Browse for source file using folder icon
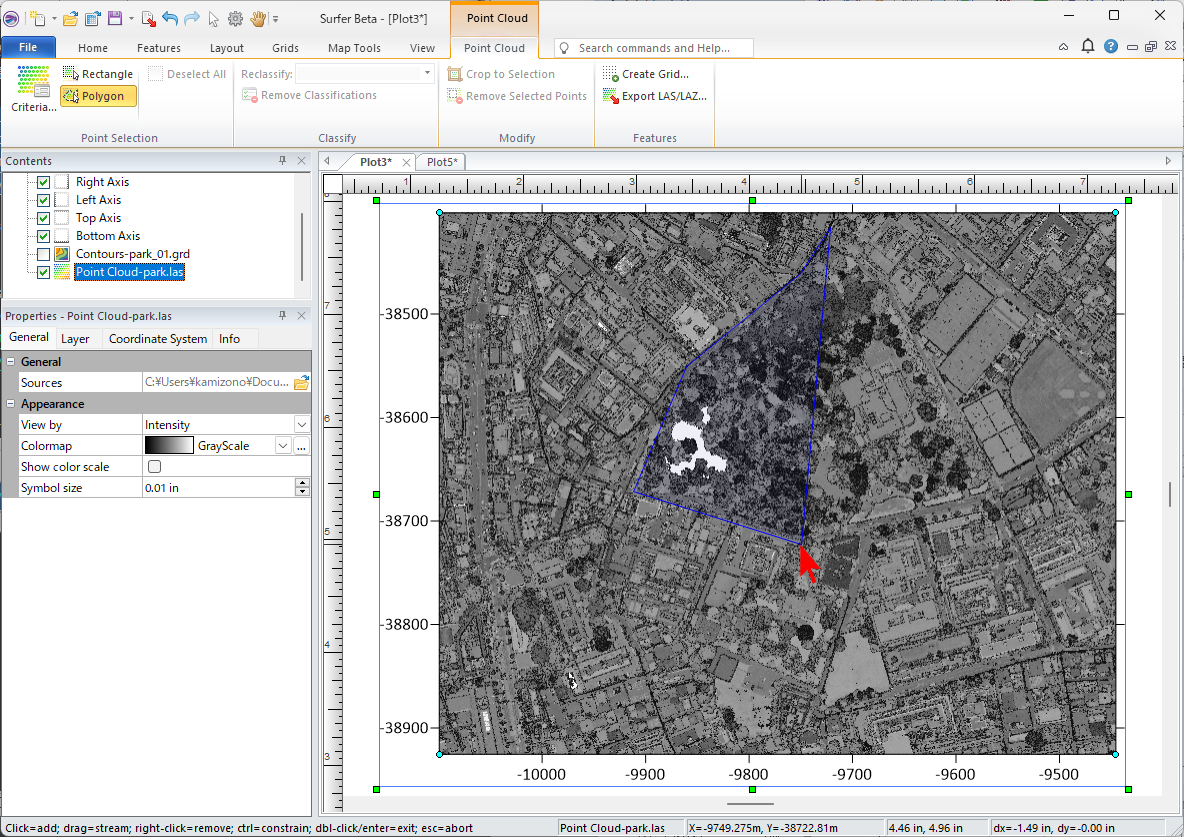The image size is (1184, 837). pos(301,383)
